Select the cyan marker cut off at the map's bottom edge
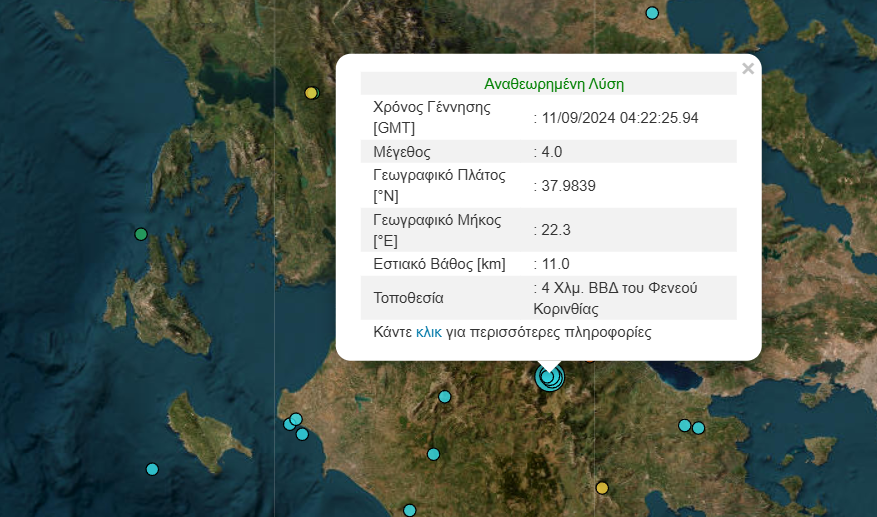This screenshot has width=877, height=517. click(x=409, y=510)
